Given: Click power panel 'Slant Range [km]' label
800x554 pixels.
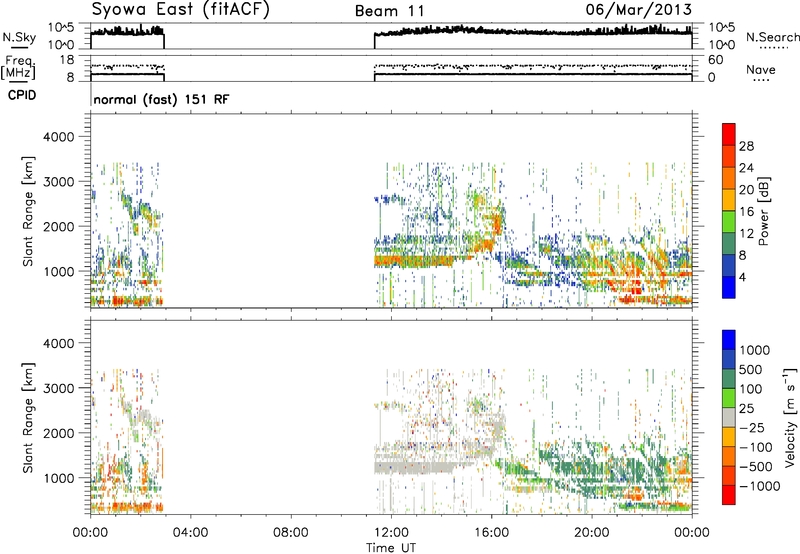Looking at the screenshot, I should (x=28, y=211).
